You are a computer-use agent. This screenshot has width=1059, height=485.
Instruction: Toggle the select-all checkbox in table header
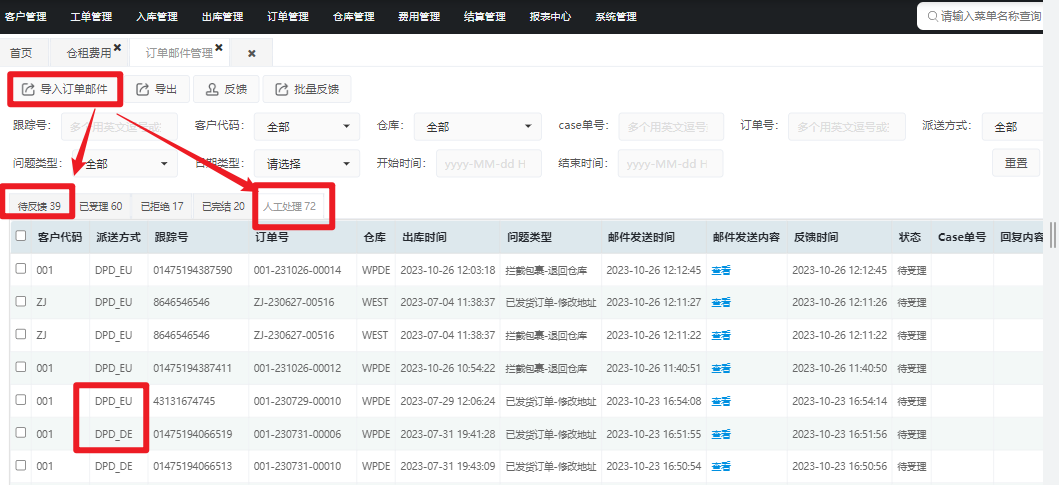21,236
